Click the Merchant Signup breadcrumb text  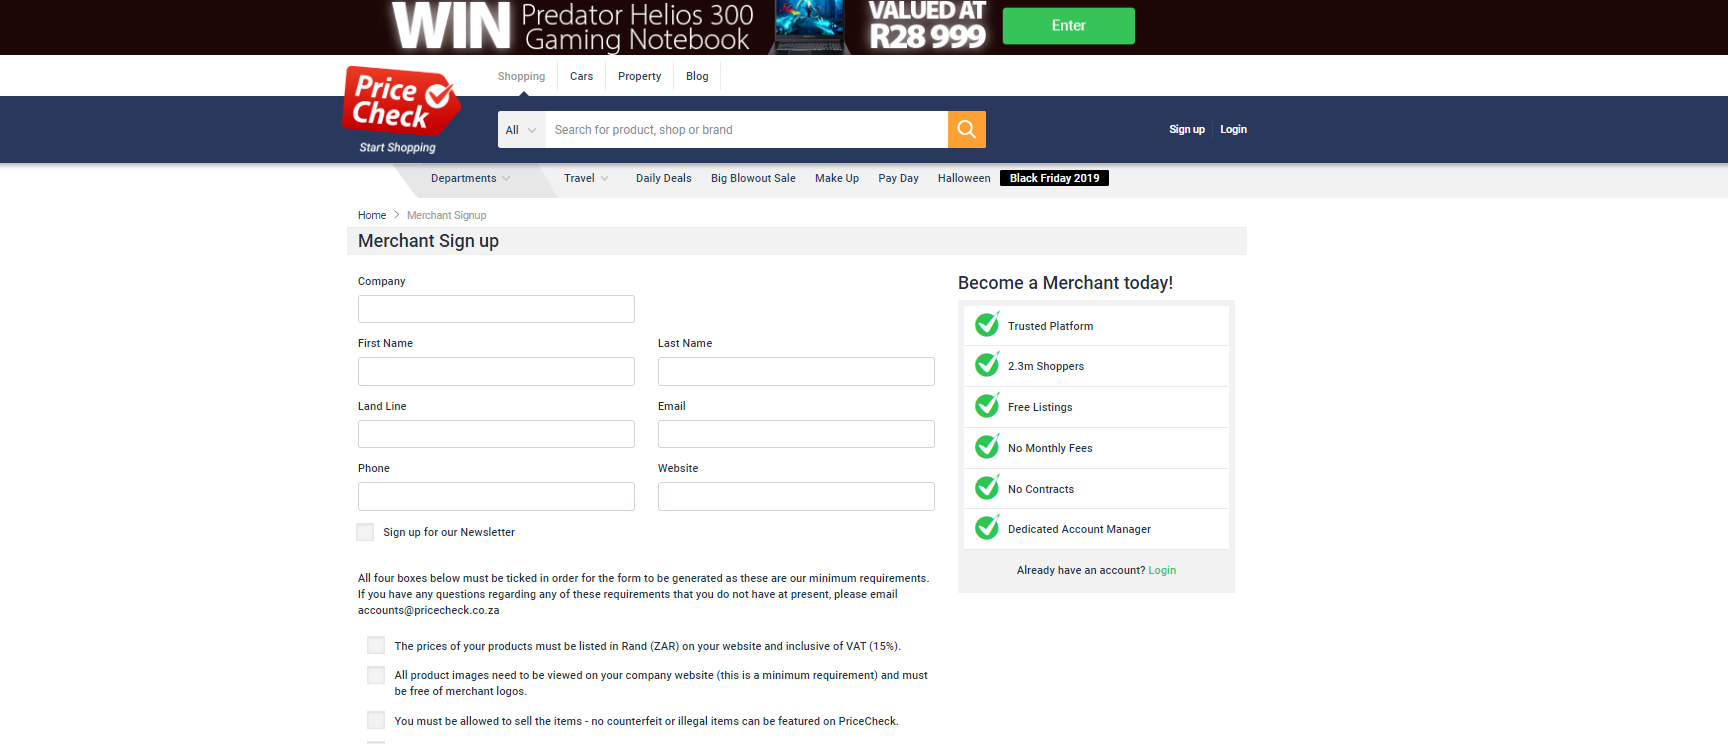[x=446, y=215]
